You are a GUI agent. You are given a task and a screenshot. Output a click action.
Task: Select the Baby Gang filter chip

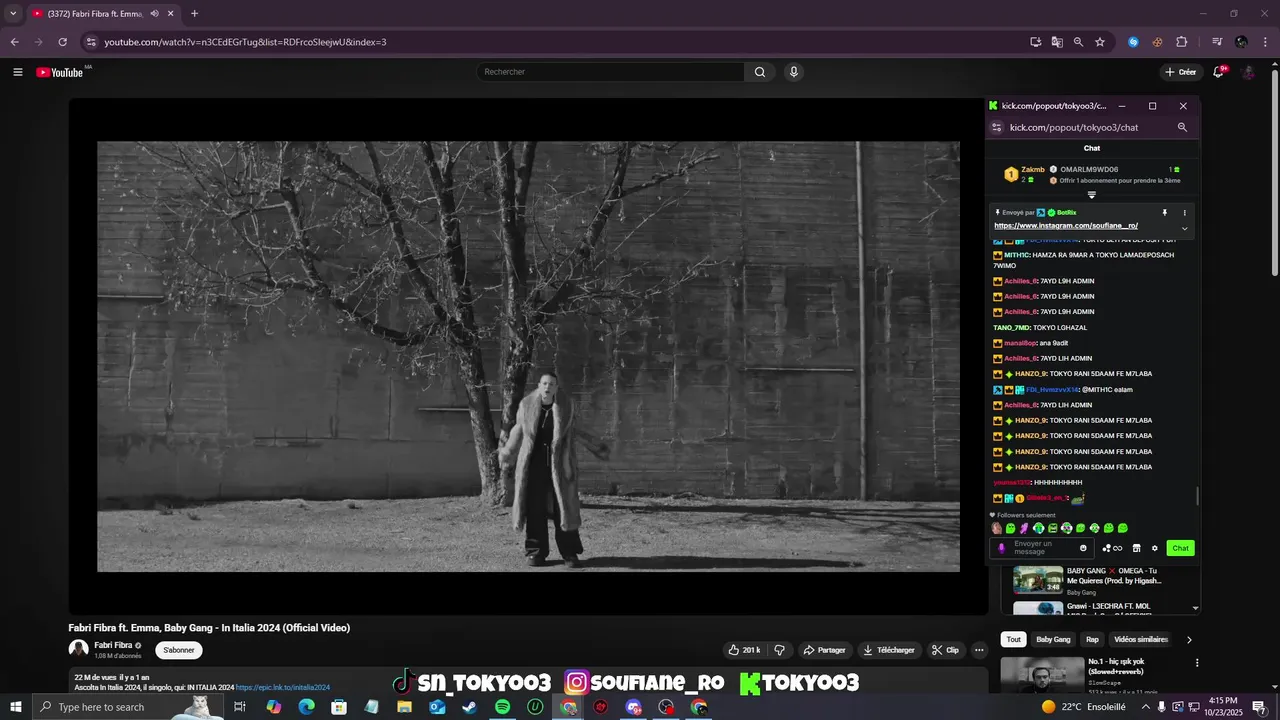pos(1053,640)
